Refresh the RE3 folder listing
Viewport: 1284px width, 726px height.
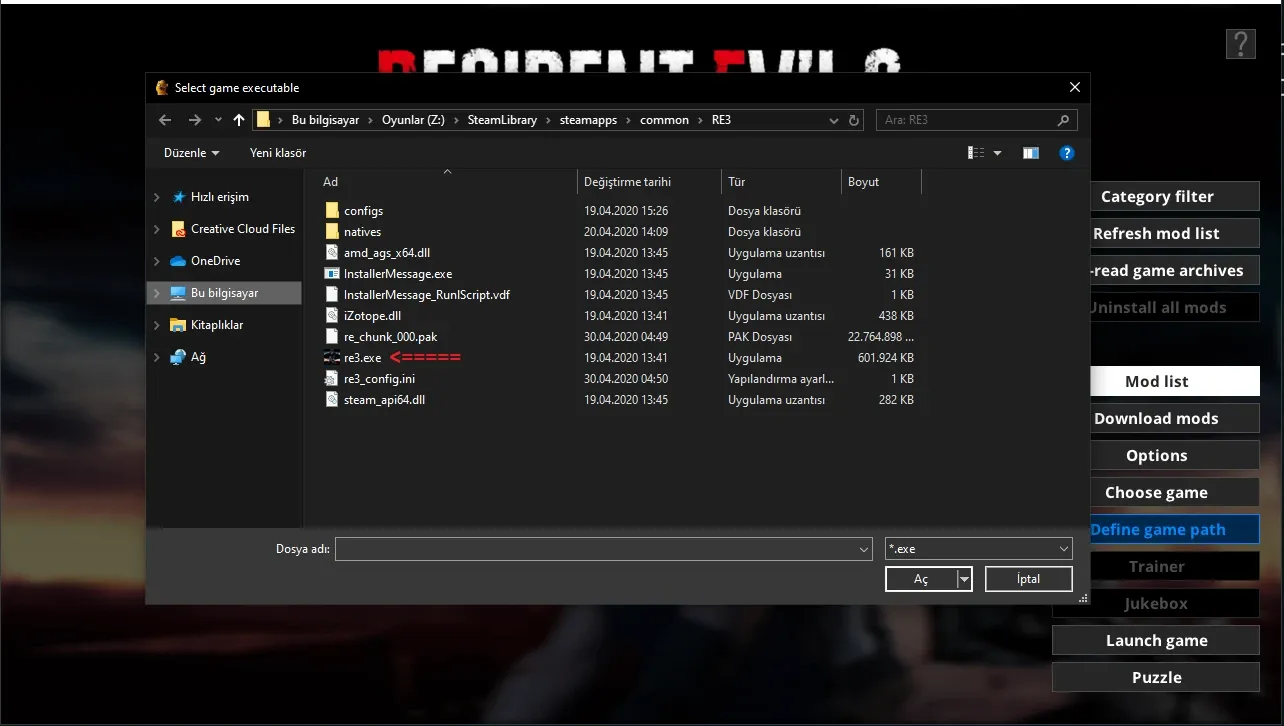pos(854,120)
